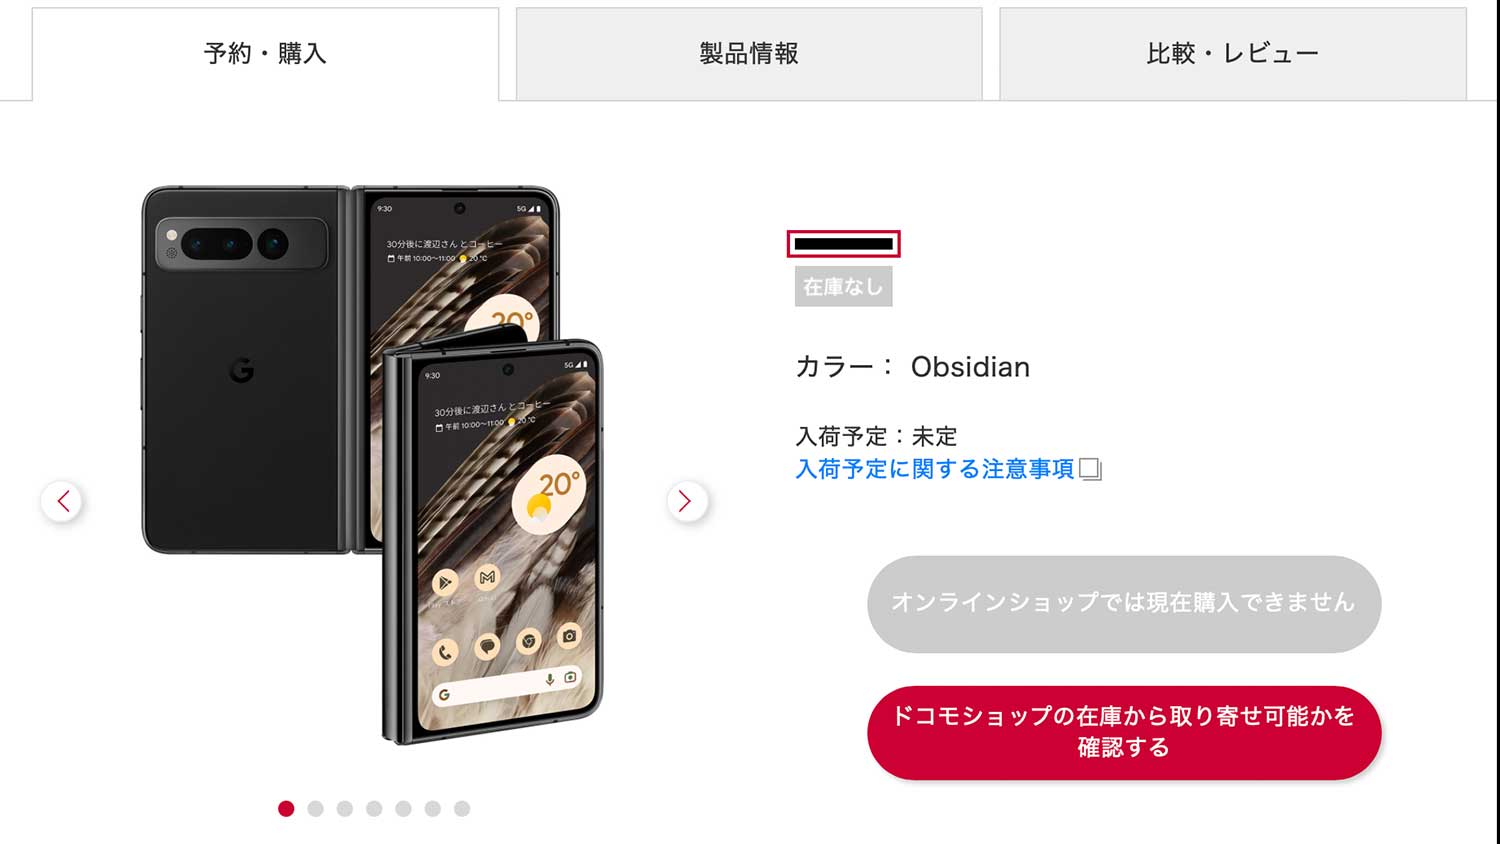Open the 比較・レビュー tab
The width and height of the screenshot is (1500, 844).
coord(1233,54)
